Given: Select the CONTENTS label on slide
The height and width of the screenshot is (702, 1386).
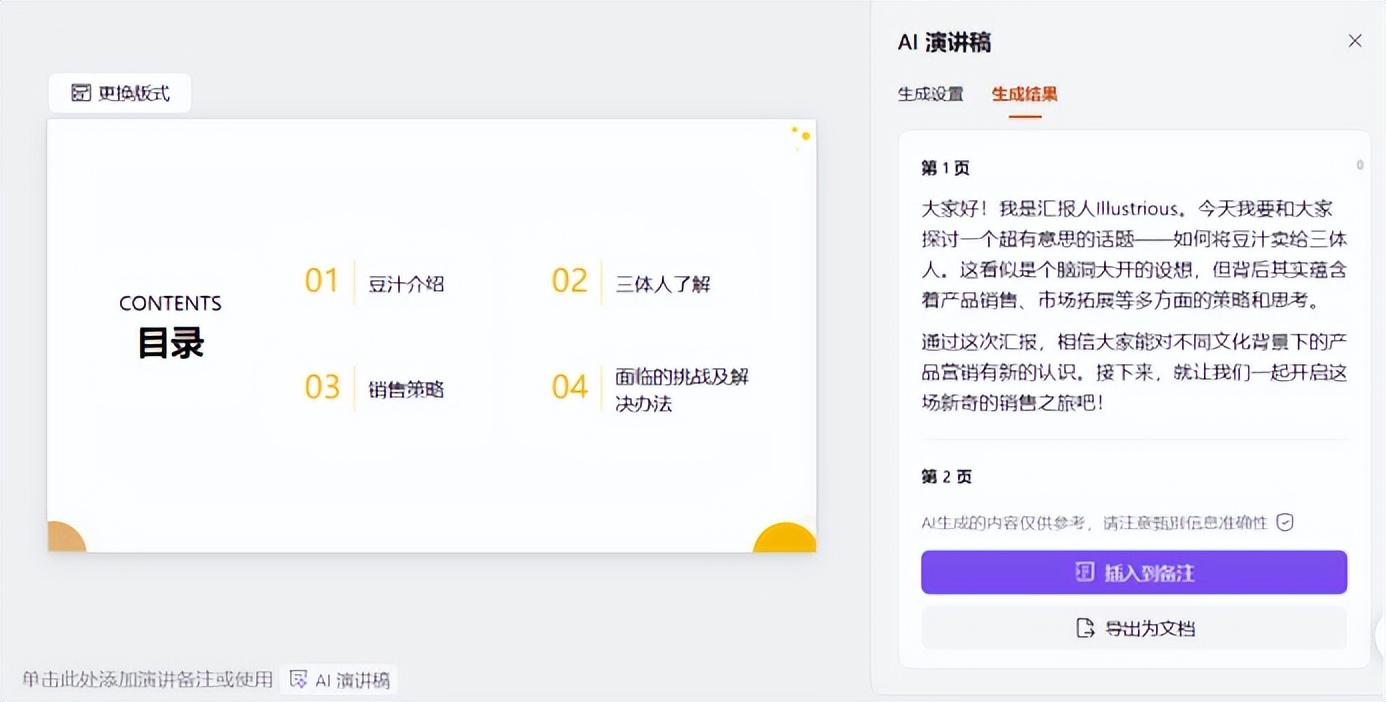Looking at the screenshot, I should pyautogui.click(x=170, y=303).
